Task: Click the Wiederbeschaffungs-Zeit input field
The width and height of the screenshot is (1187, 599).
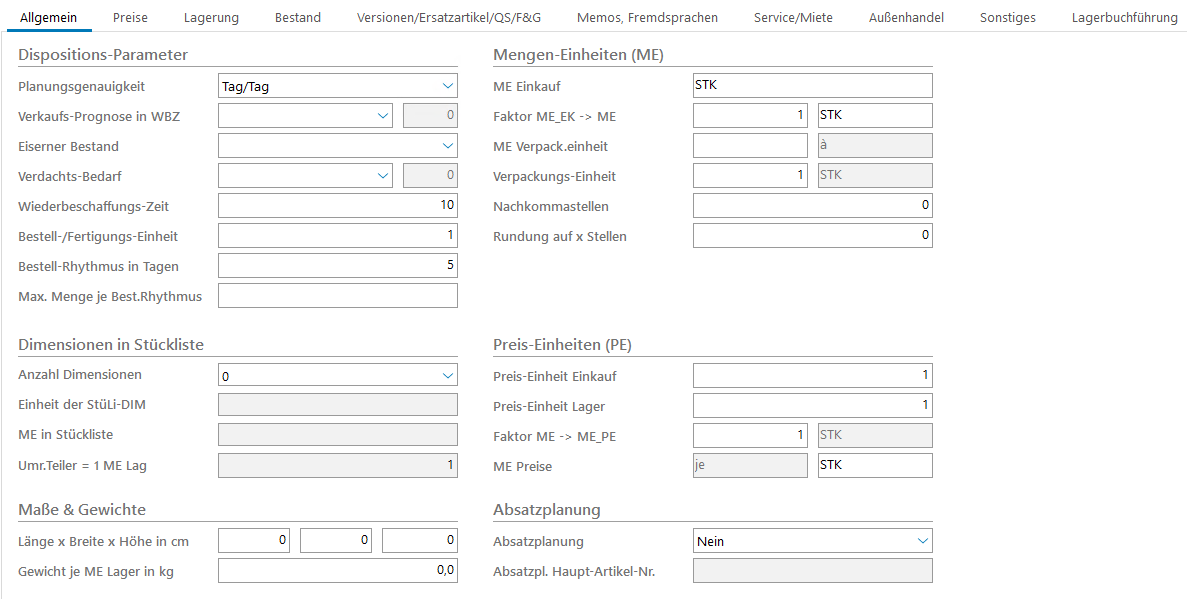Action: pyautogui.click(x=337, y=206)
